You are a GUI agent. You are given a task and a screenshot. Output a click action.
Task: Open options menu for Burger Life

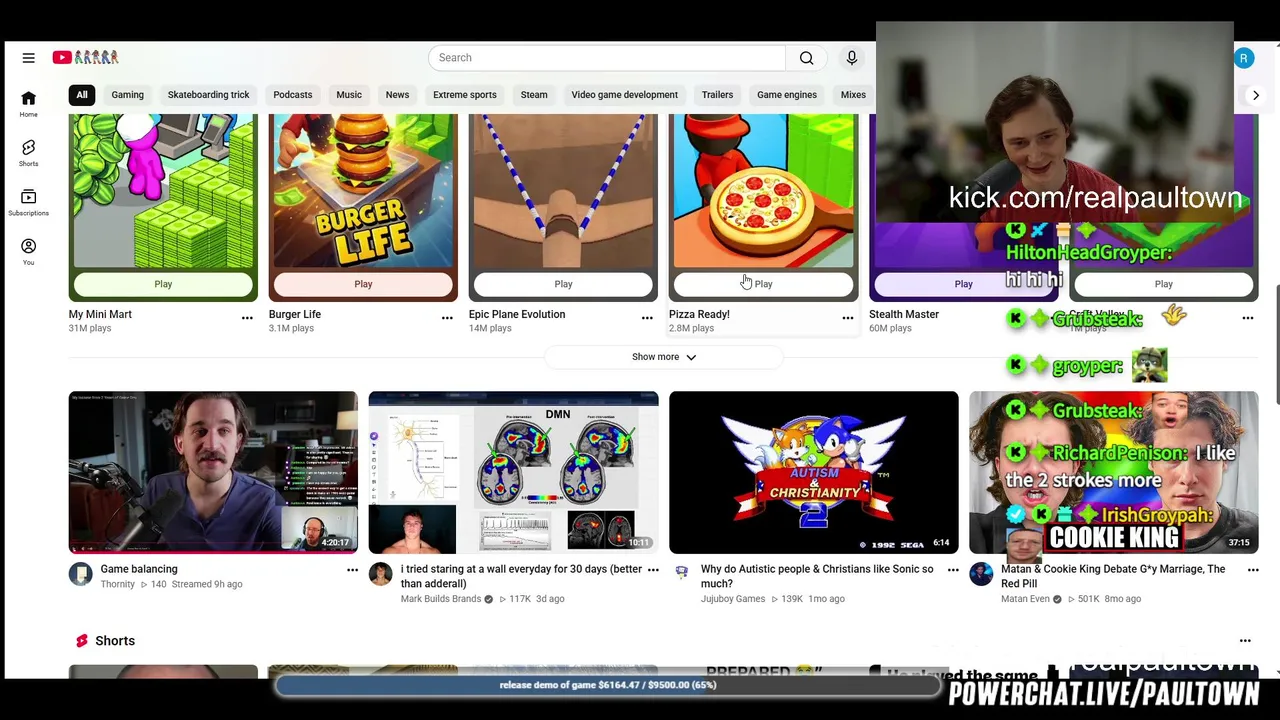(x=447, y=318)
